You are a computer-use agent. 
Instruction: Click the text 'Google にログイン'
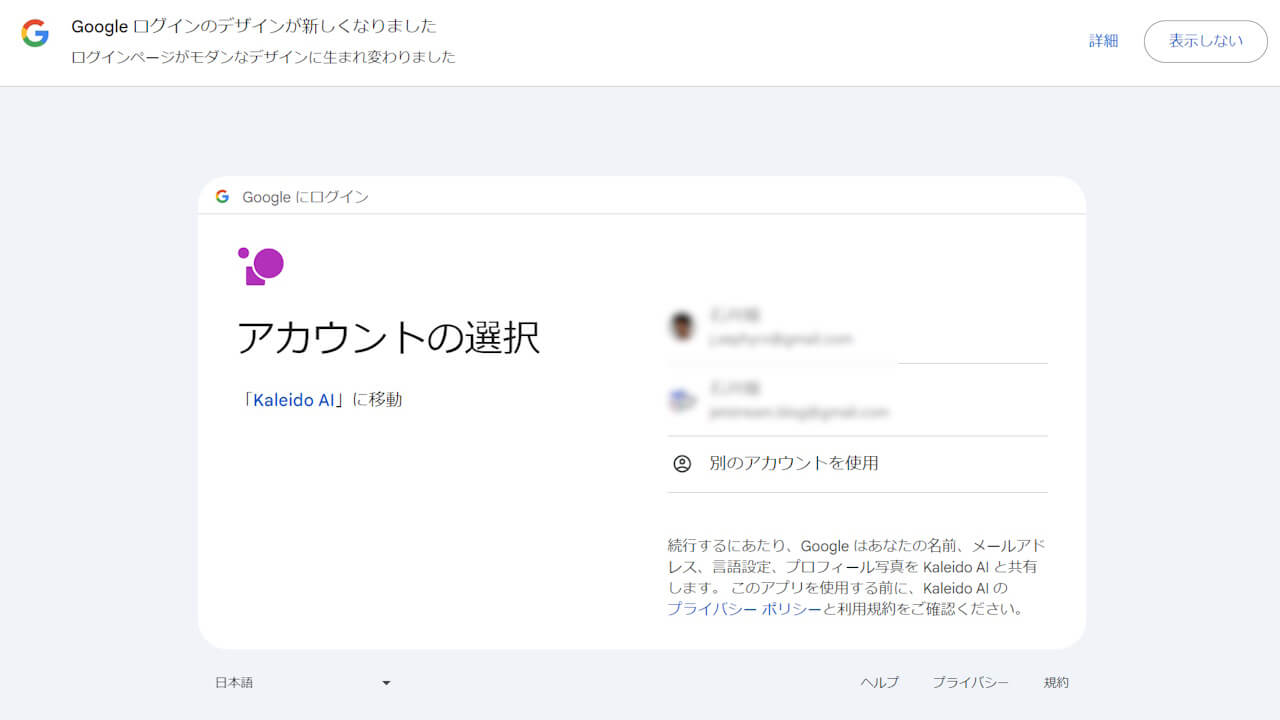[305, 197]
